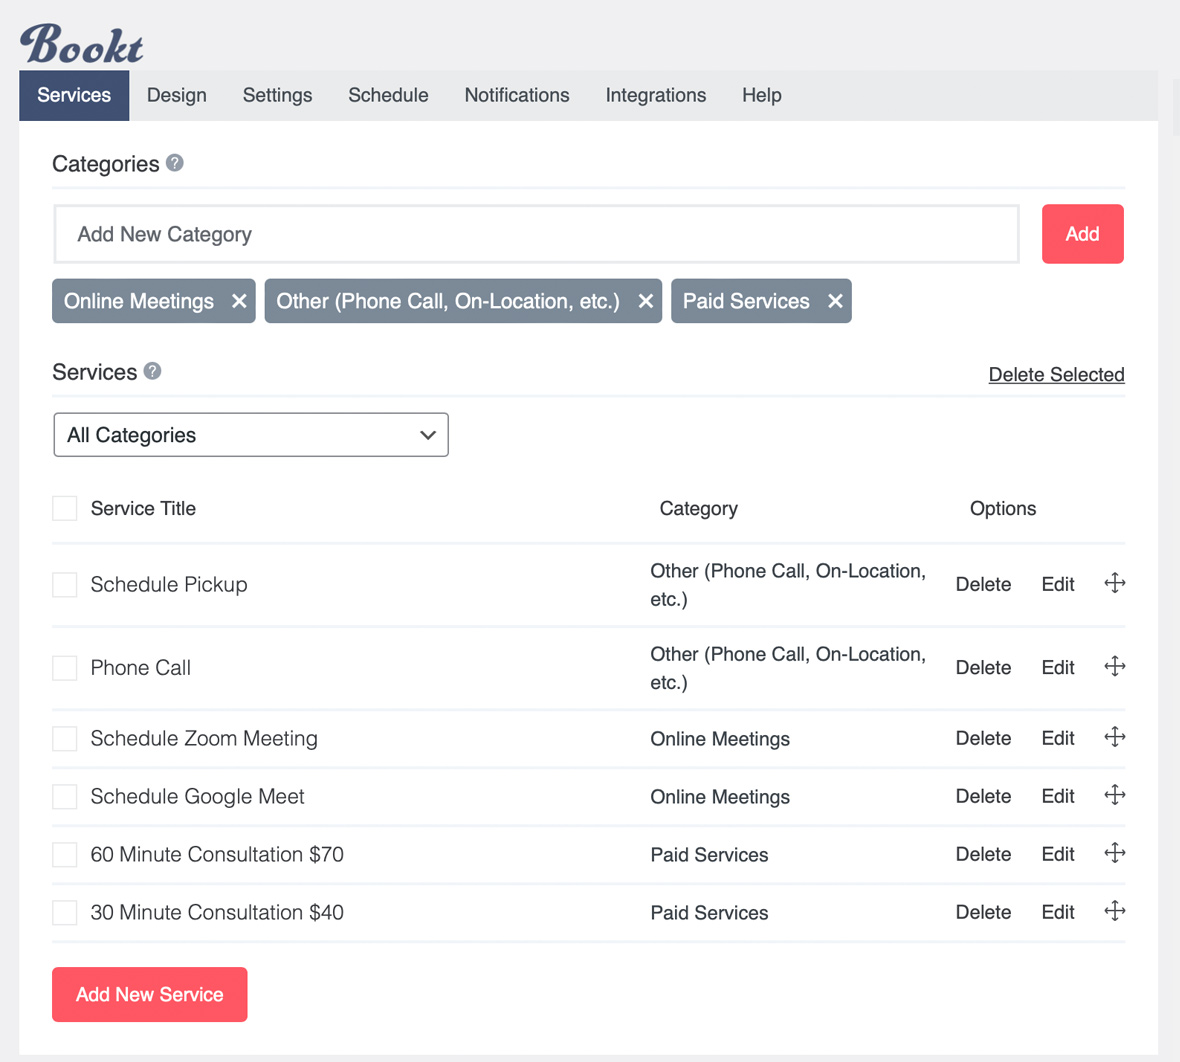
Task: Click the Phone Call service title
Action: point(141,668)
